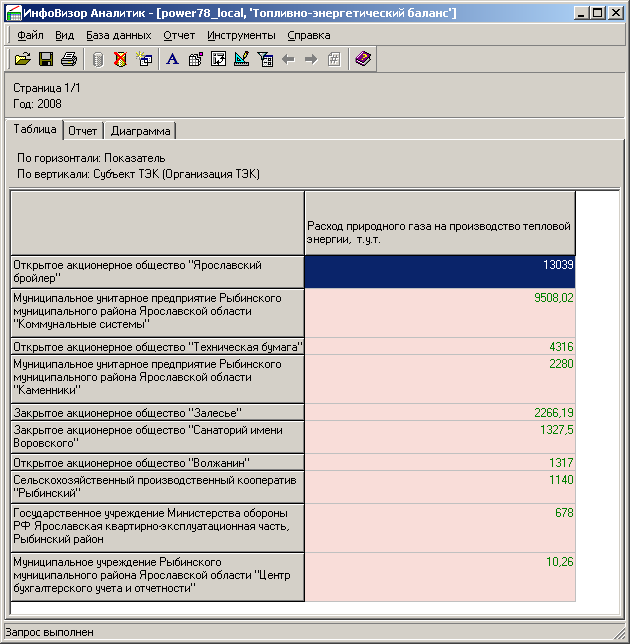The image size is (630, 644).
Task: Click row header "Залесье"
Action: (x=158, y=412)
